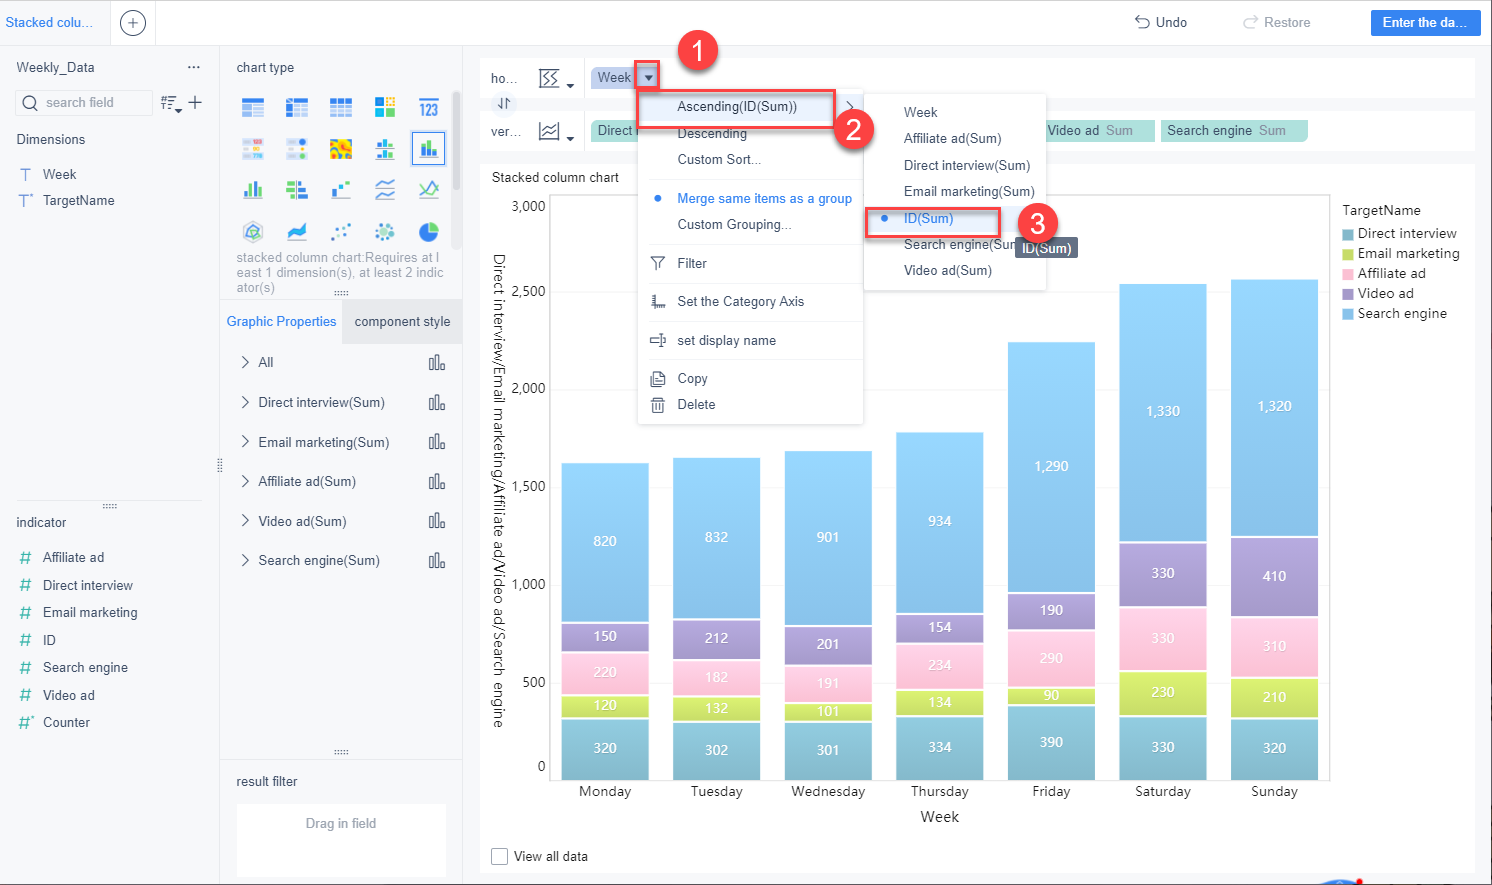Choose the waterfall chart type icon
Screen dimensions: 1492x885
point(341,190)
